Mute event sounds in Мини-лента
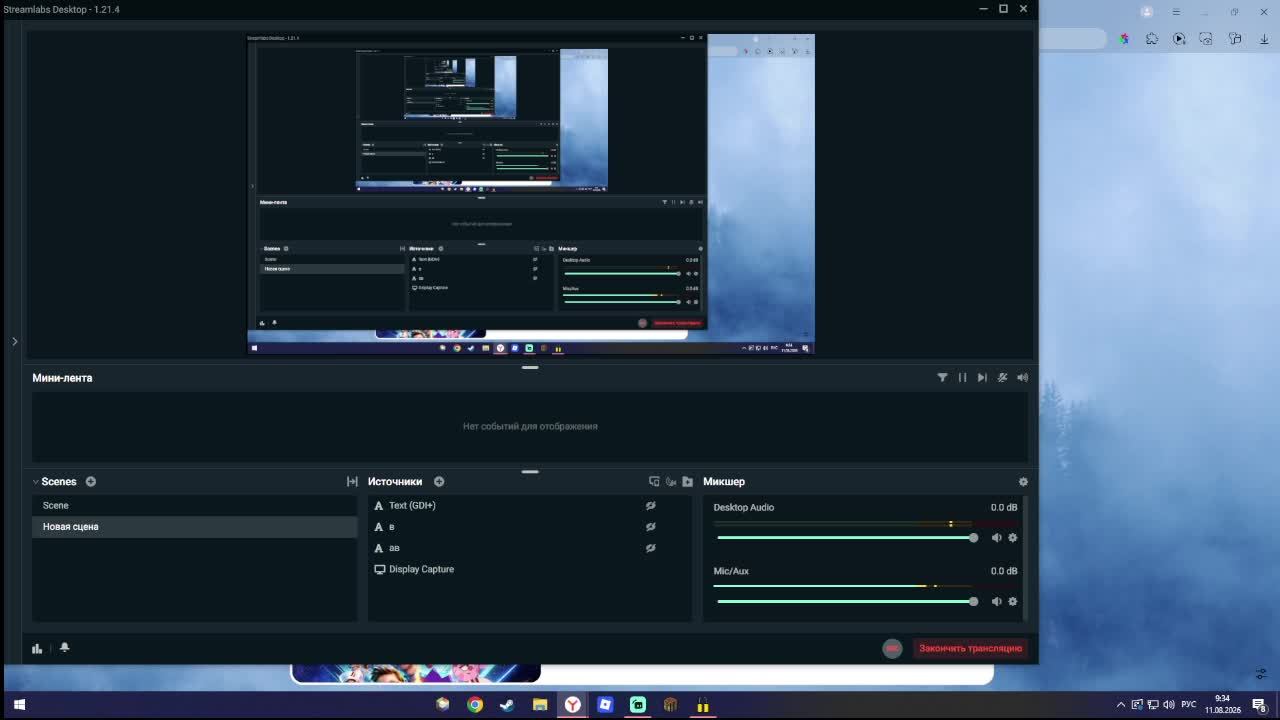This screenshot has width=1280, height=720. (1022, 378)
